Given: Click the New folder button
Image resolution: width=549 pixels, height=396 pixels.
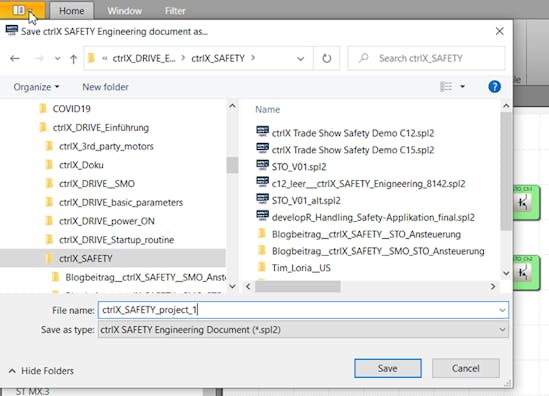Looking at the screenshot, I should coord(105,87).
